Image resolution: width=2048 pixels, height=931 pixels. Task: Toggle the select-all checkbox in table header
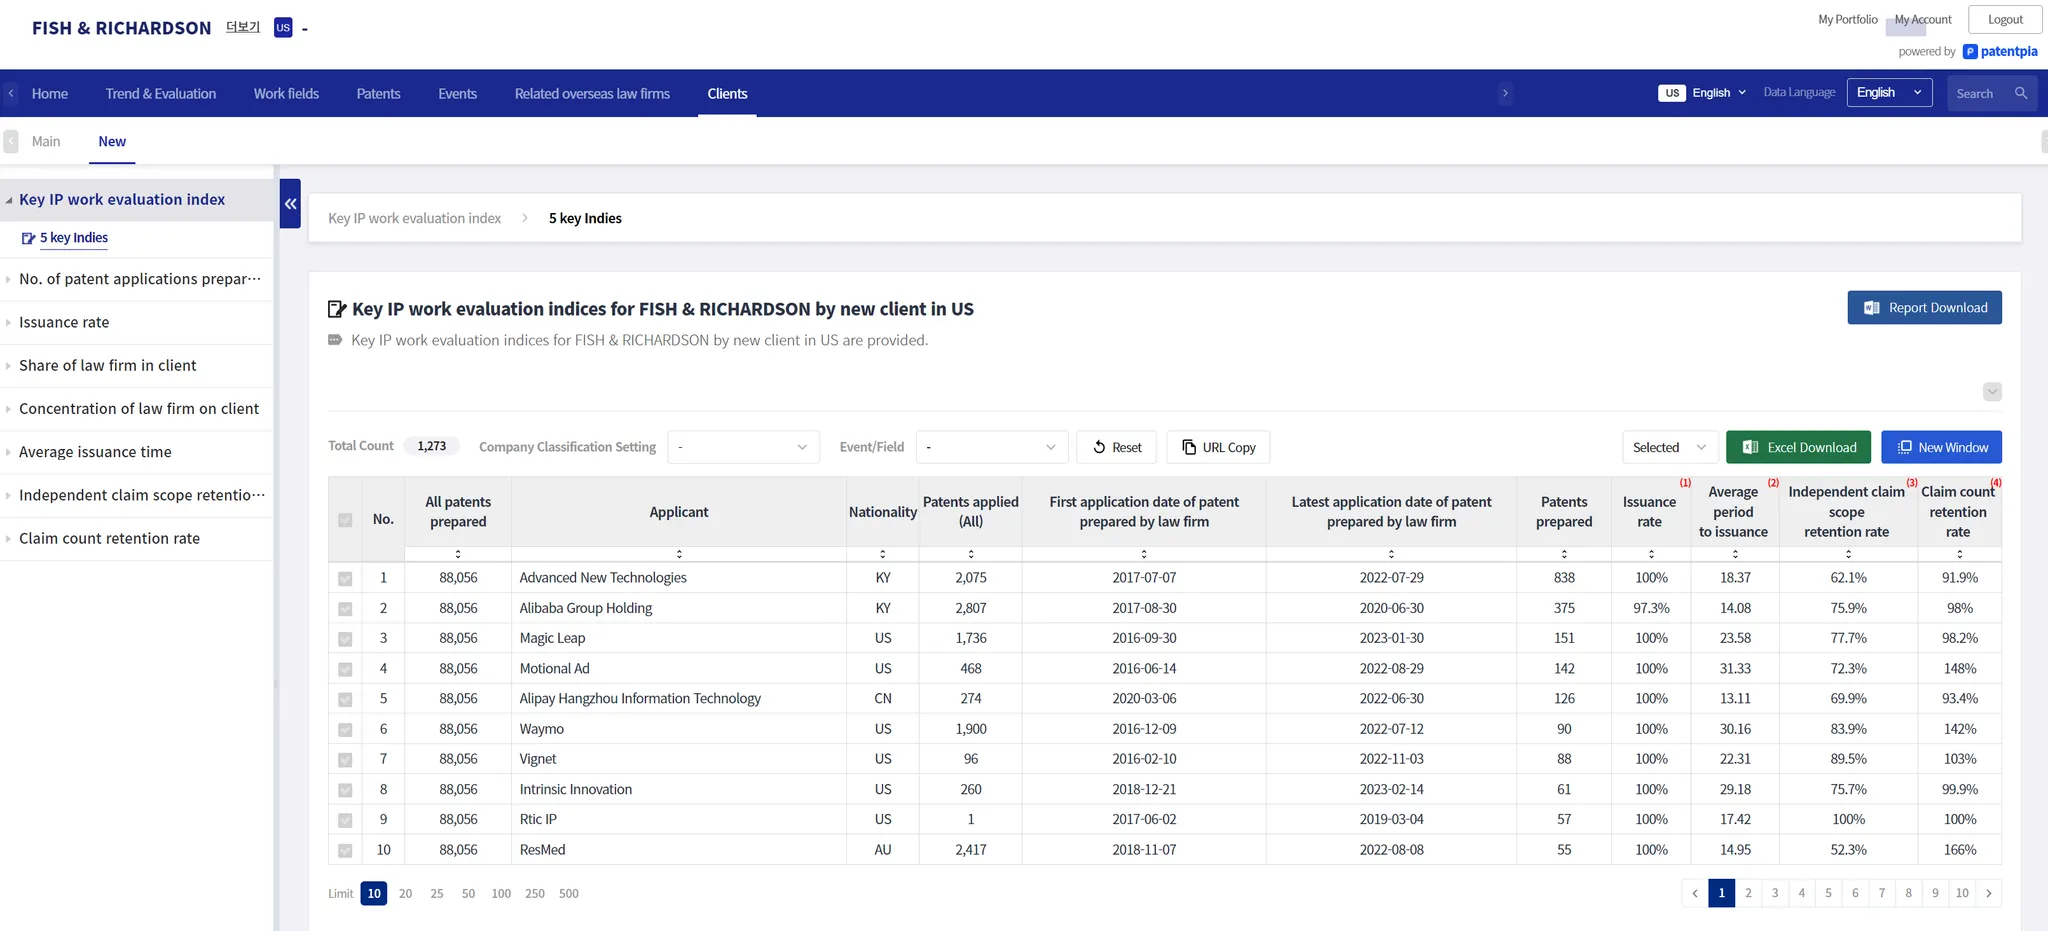pos(345,520)
